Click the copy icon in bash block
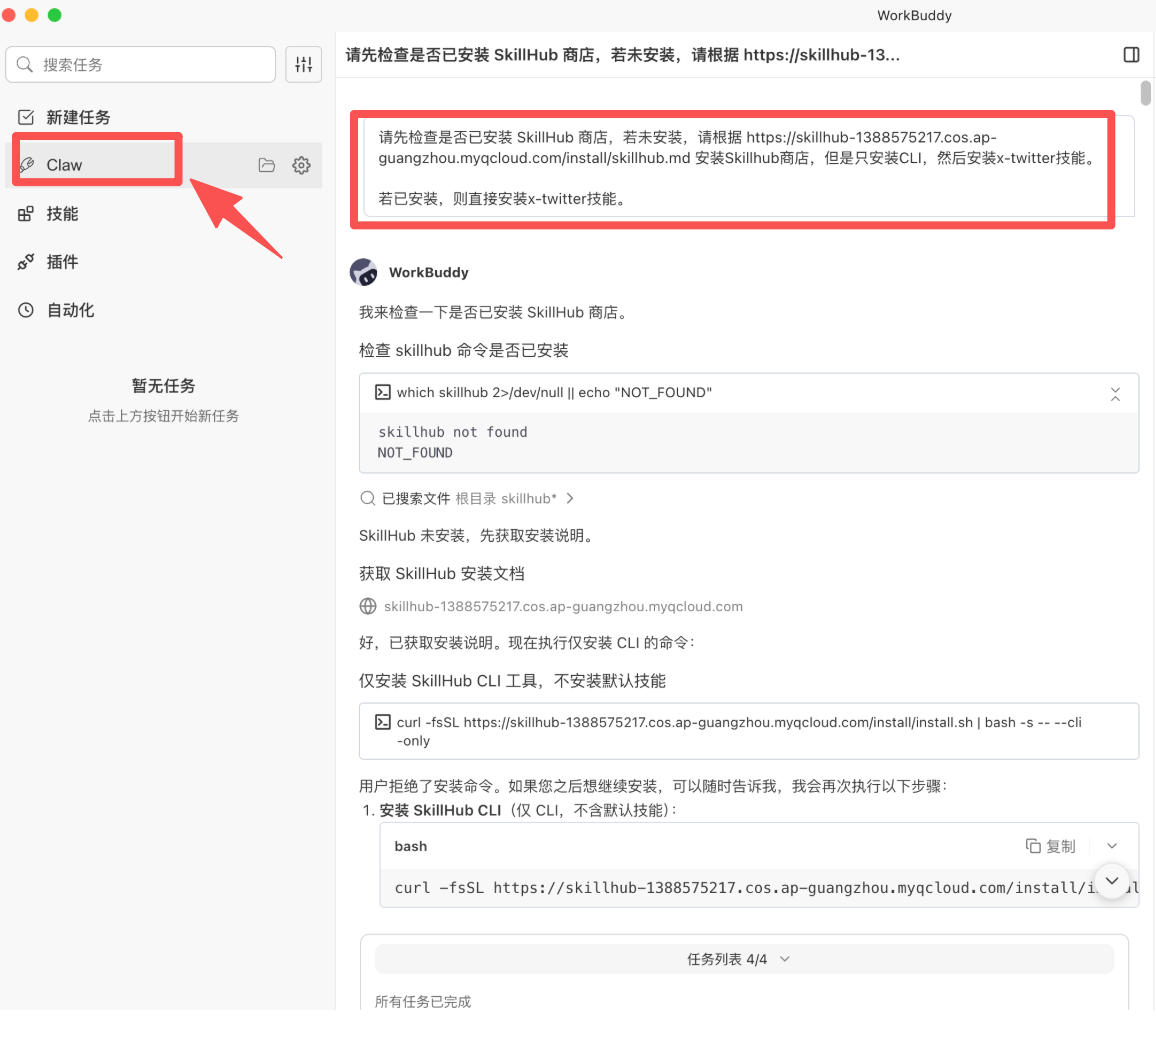1156x1062 pixels. pyautogui.click(x=1034, y=846)
